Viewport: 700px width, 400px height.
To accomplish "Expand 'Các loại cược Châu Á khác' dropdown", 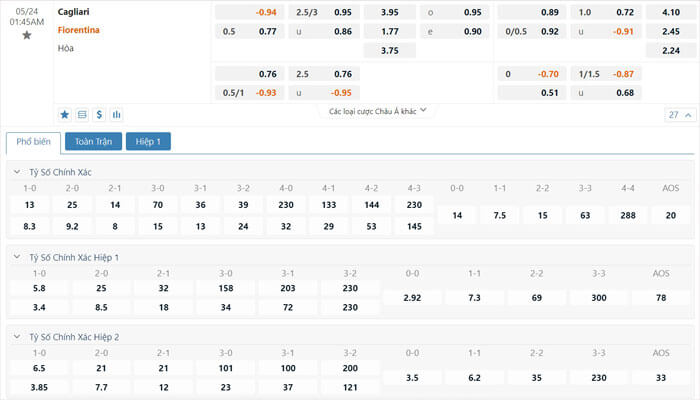I will pos(377,111).
